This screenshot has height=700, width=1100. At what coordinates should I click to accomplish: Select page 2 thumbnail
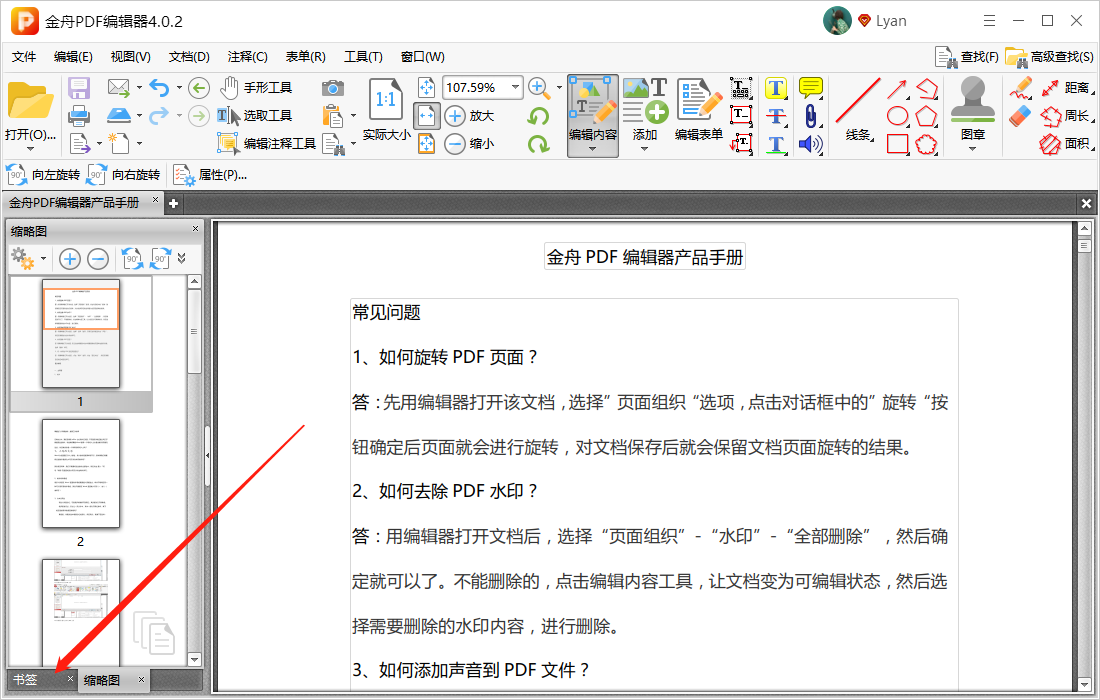pos(81,474)
